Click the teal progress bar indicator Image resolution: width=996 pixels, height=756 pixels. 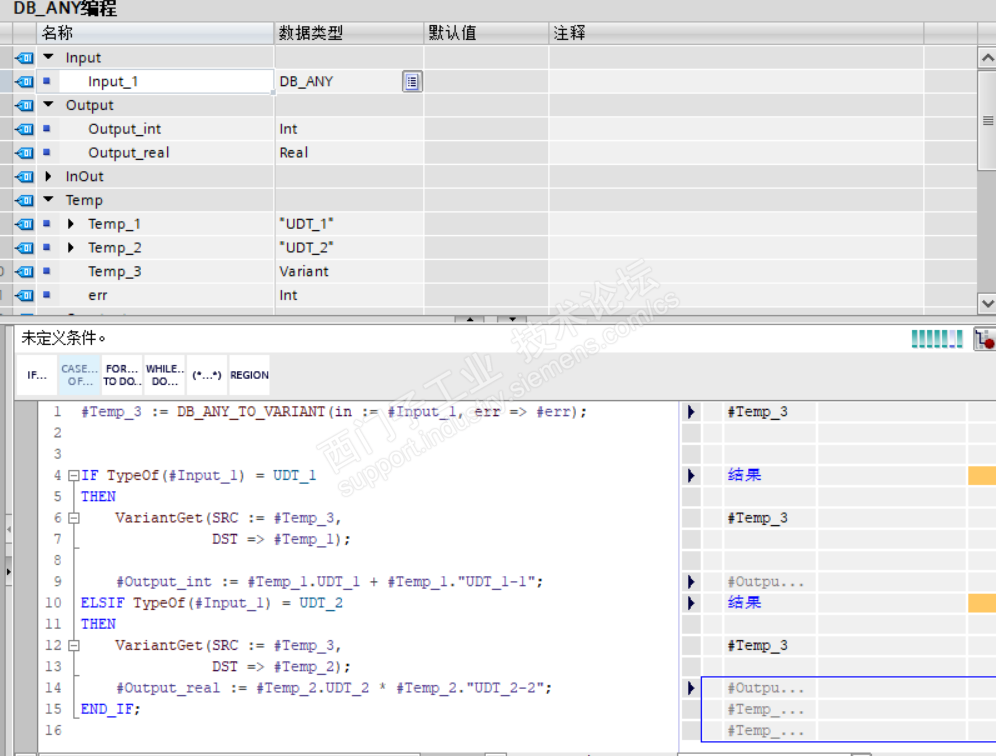tap(937, 339)
